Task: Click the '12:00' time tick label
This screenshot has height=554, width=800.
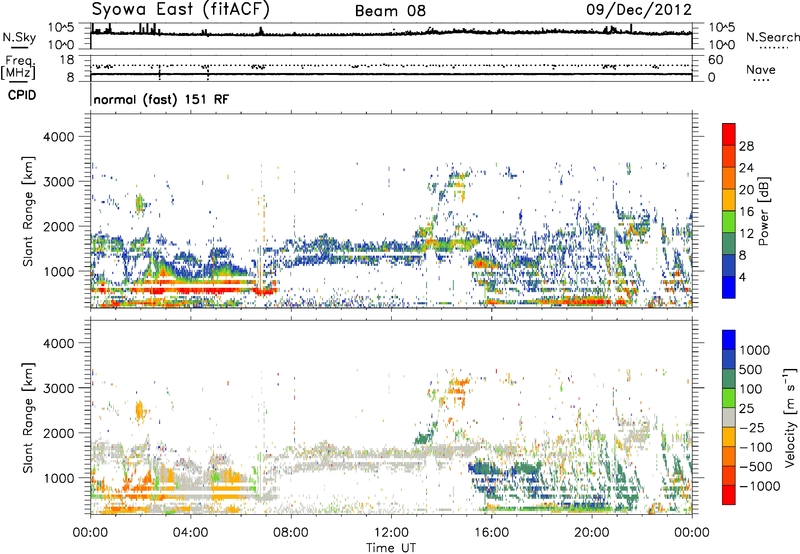Action: click(391, 533)
